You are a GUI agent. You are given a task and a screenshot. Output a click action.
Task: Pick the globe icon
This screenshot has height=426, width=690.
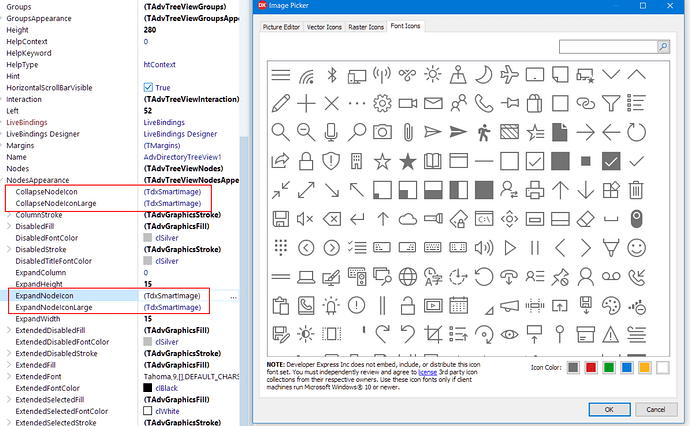click(x=407, y=276)
